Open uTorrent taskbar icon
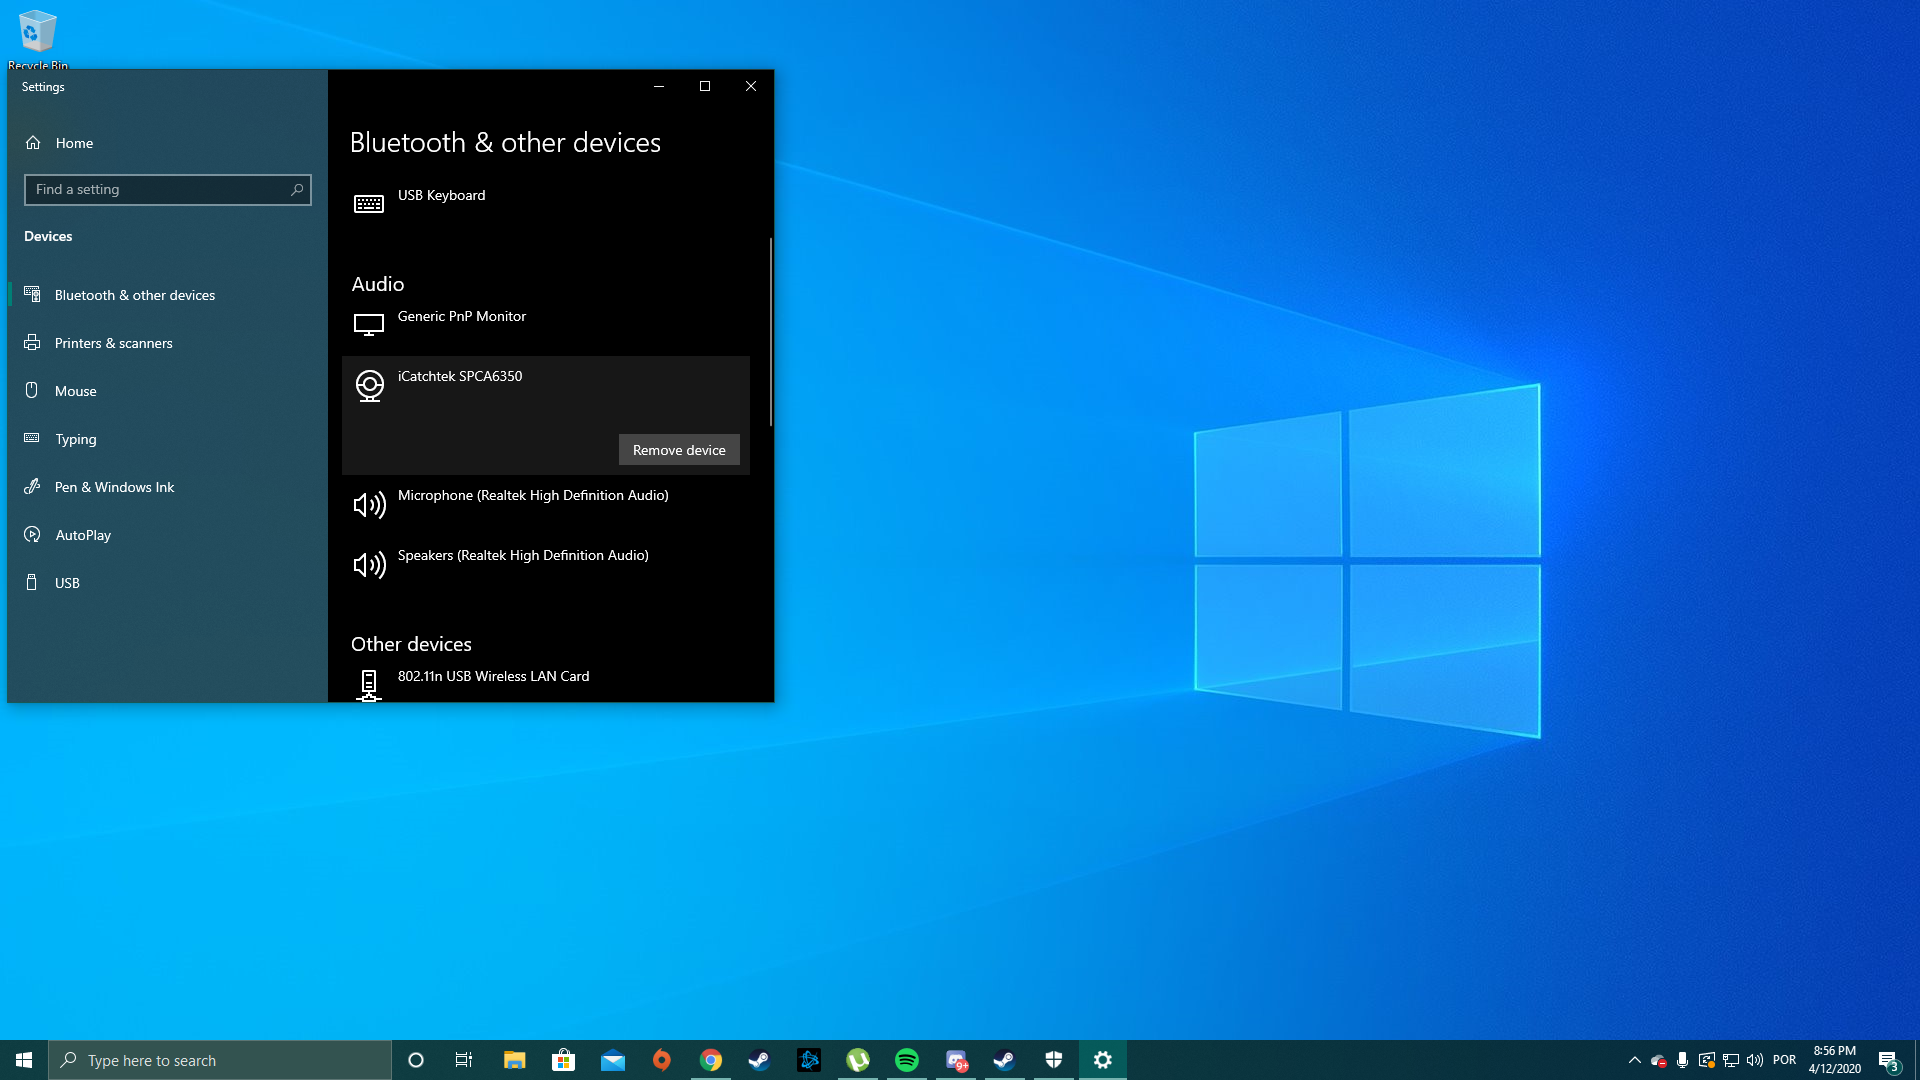1920x1080 pixels. 858,1060
